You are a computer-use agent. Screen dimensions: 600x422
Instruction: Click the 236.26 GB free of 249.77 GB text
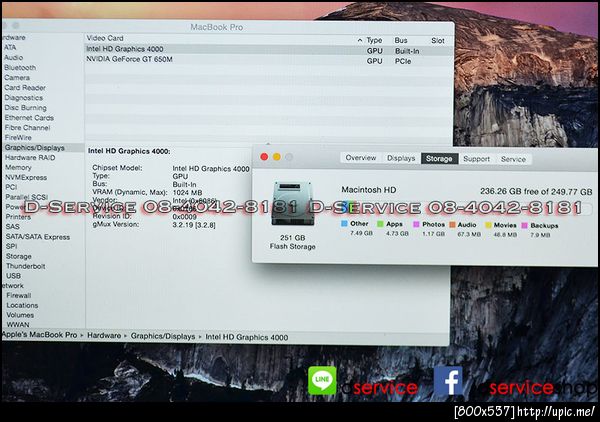(536, 191)
